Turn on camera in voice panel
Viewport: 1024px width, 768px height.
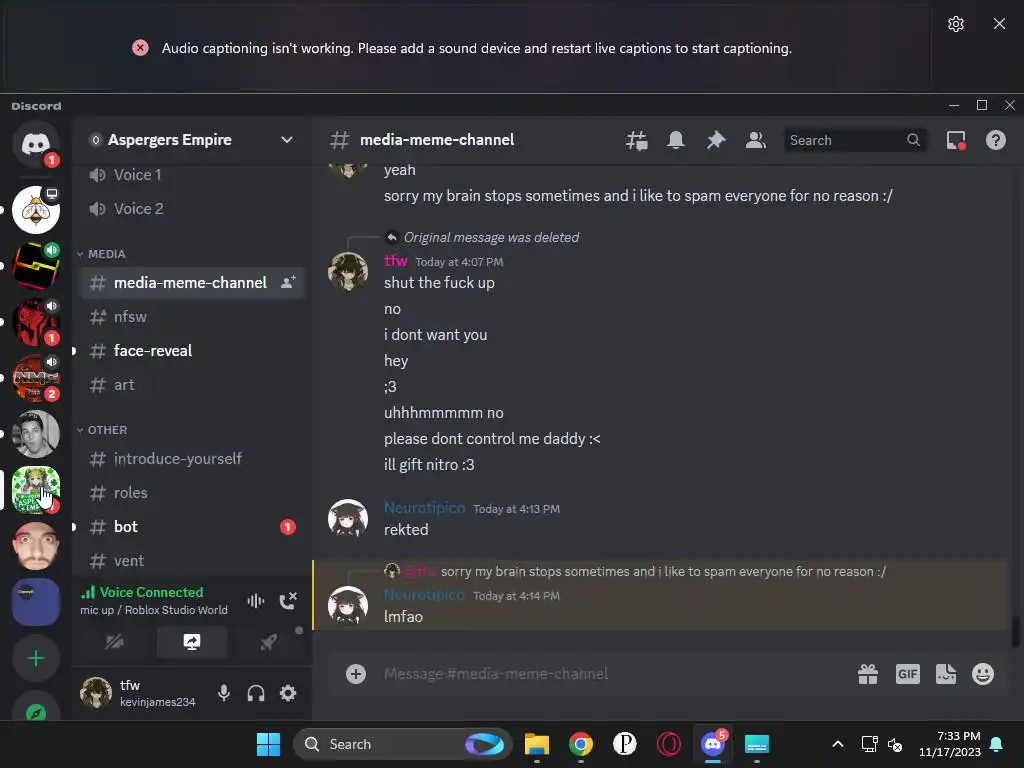[x=115, y=642]
